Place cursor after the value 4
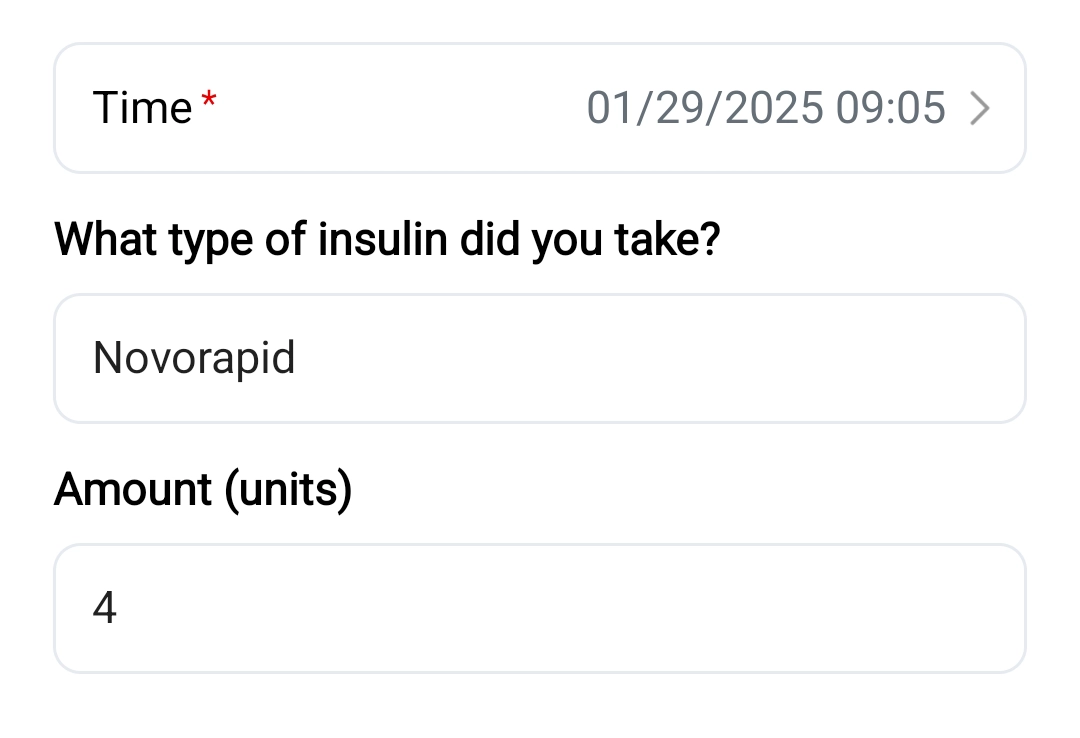The height and width of the screenshot is (738, 1080). (120, 608)
